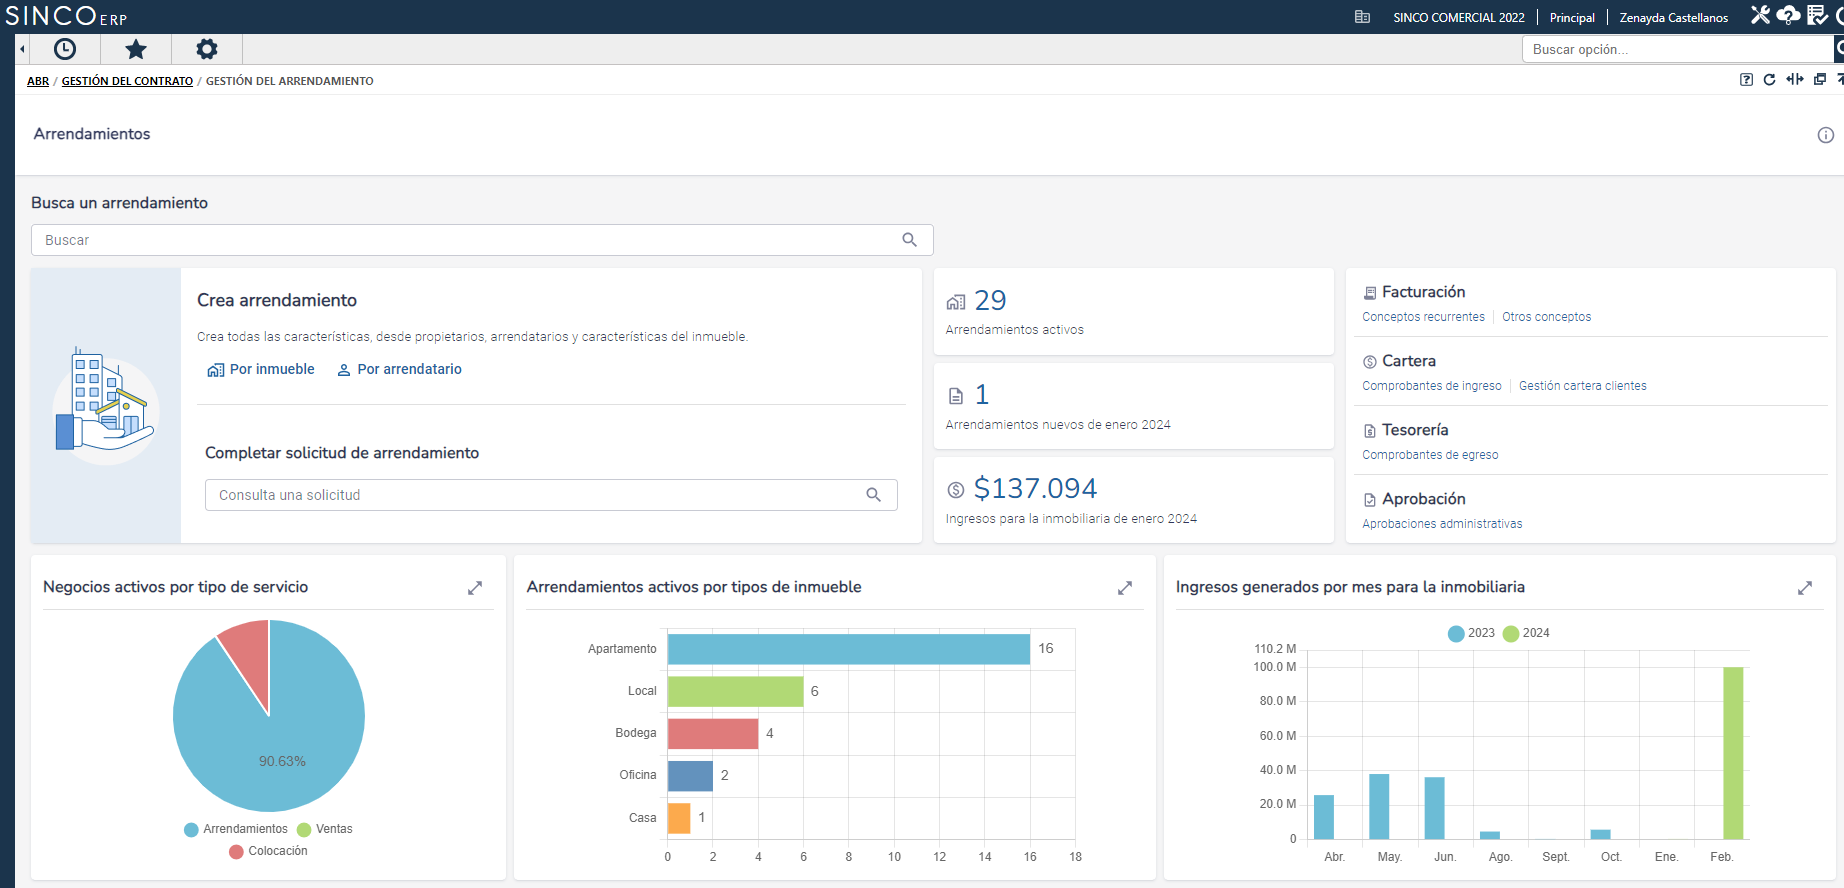The width and height of the screenshot is (1844, 888).
Task: Click the question mark help icon
Action: click(x=1746, y=80)
